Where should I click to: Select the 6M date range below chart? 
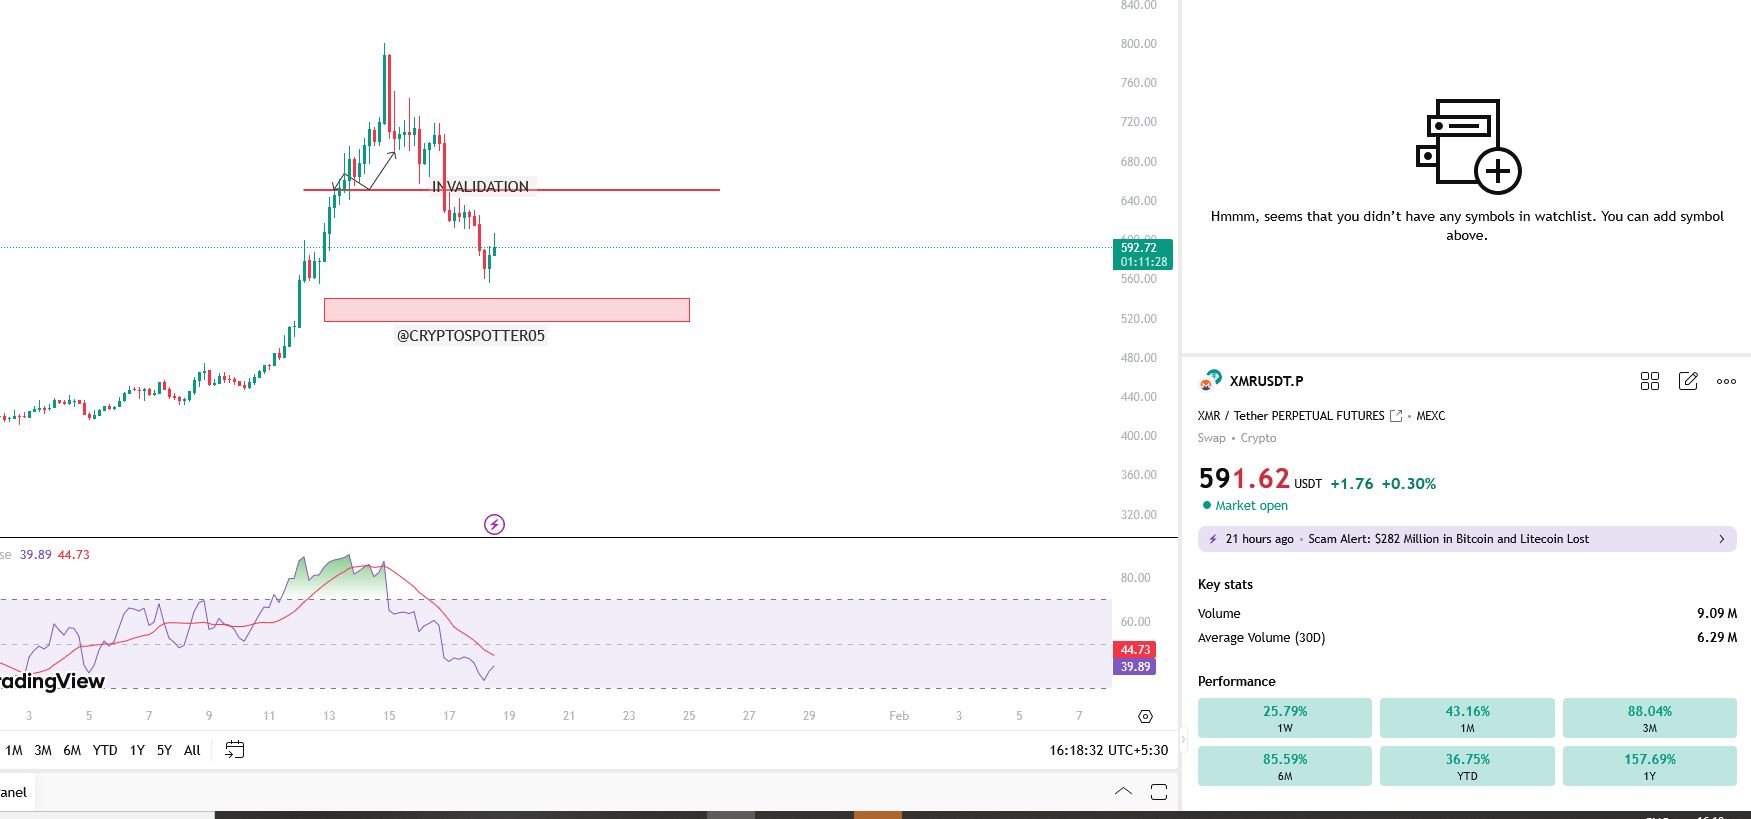pyautogui.click(x=72, y=750)
